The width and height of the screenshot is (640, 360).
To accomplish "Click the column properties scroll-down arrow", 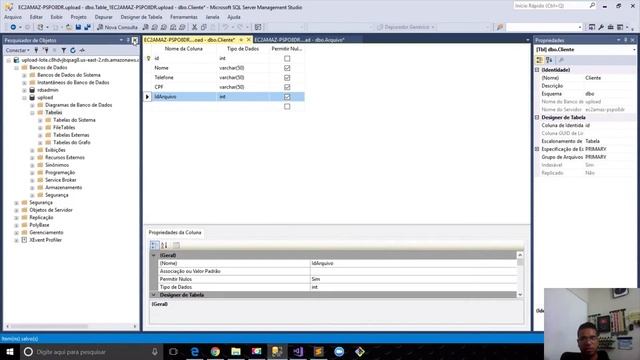I will pos(520,295).
